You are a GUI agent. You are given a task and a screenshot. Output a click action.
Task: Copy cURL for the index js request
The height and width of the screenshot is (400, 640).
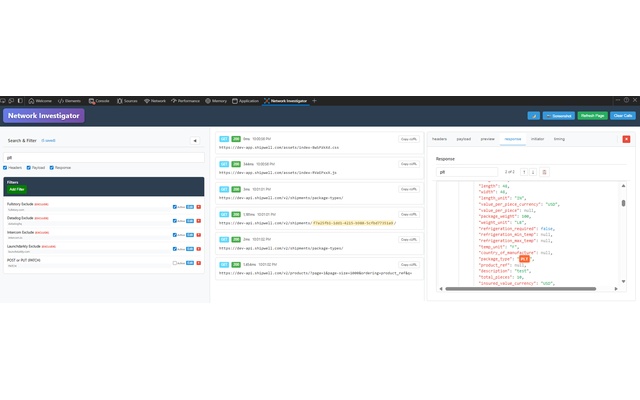click(409, 164)
